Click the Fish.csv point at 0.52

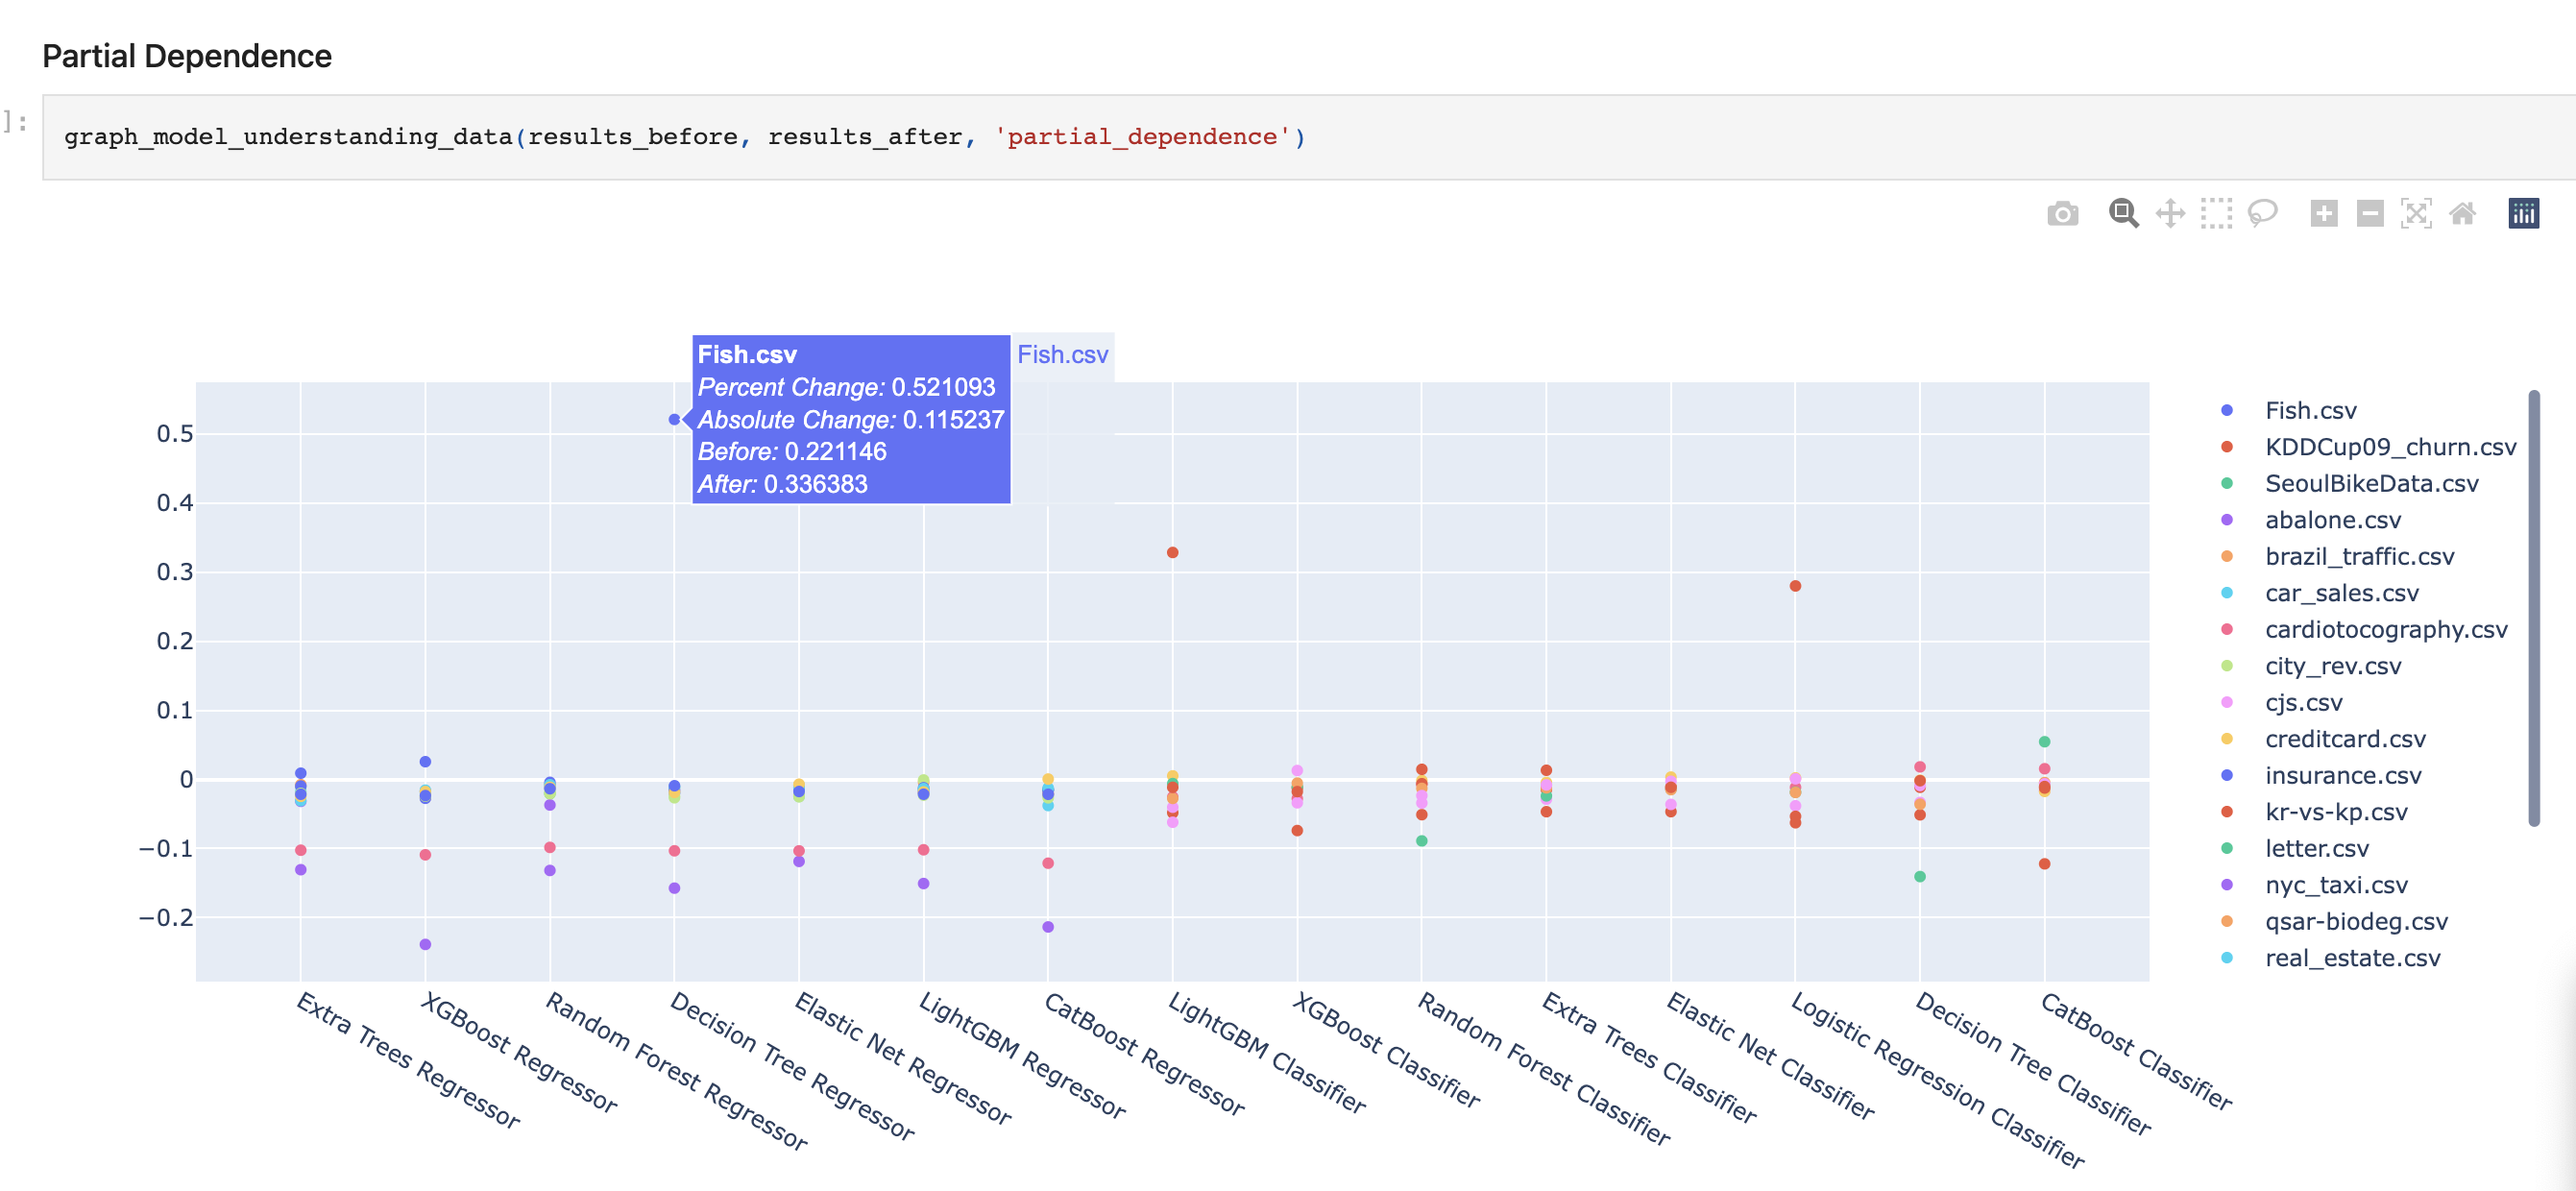tap(674, 420)
